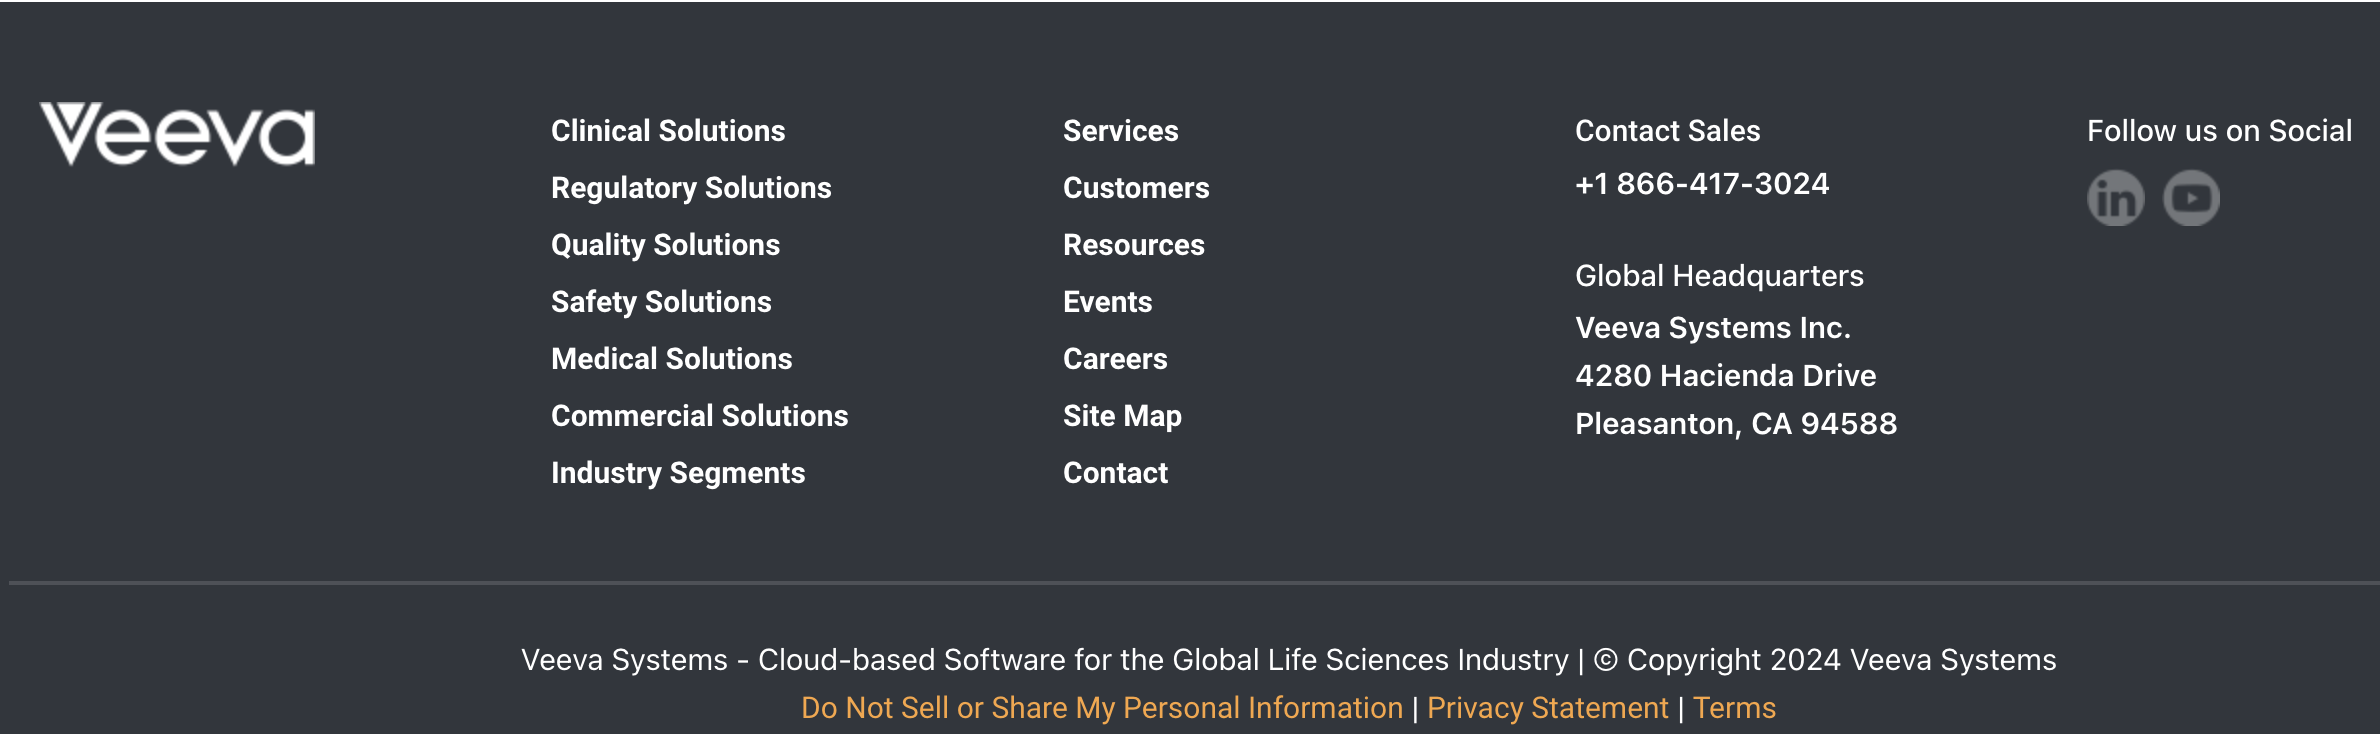This screenshot has height=734, width=2380.
Task: Open Safety Solutions link
Action: [661, 302]
